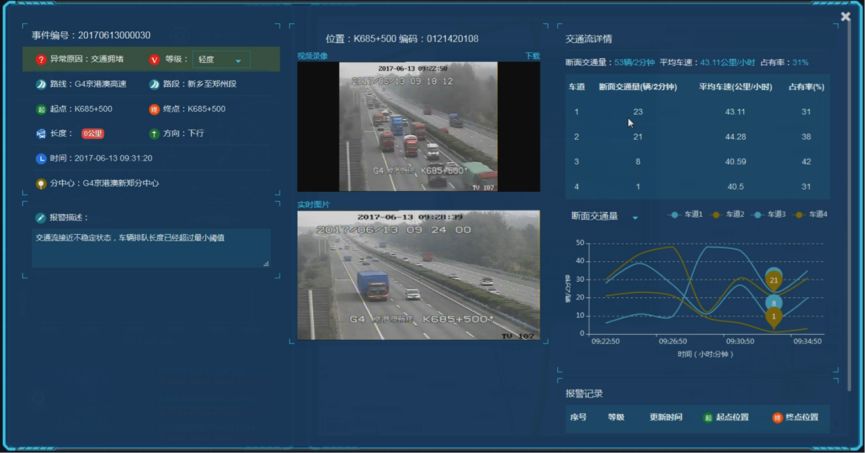Click the orange end-point icon beside 终点 K685+500
This screenshot has height=453, width=865.
[154, 109]
